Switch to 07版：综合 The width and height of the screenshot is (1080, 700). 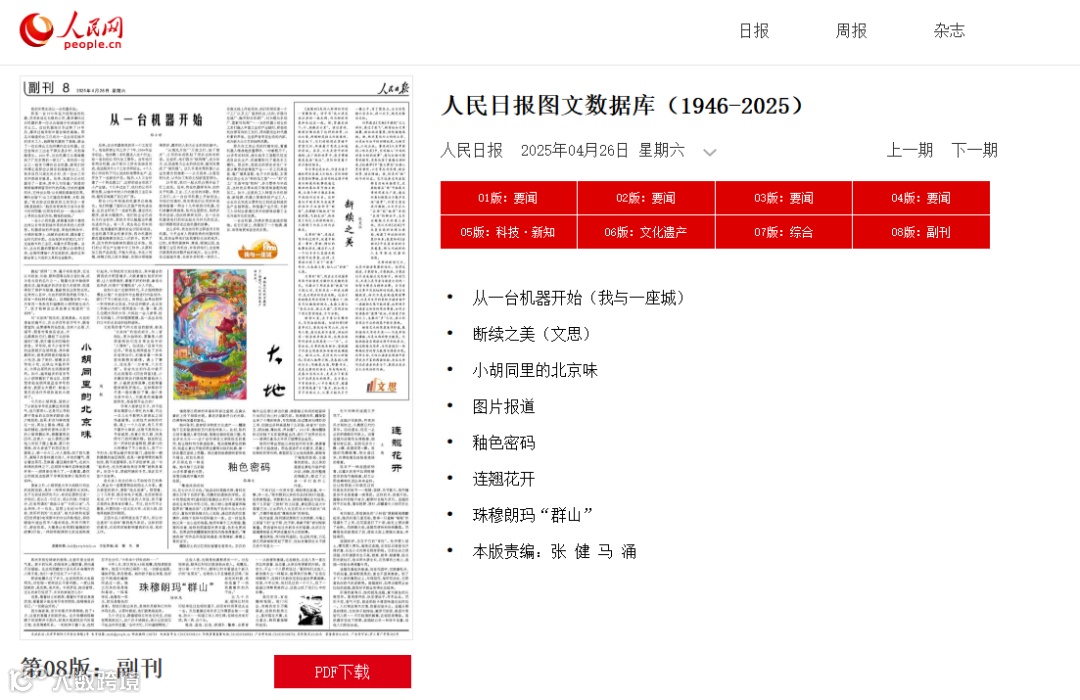point(783,231)
